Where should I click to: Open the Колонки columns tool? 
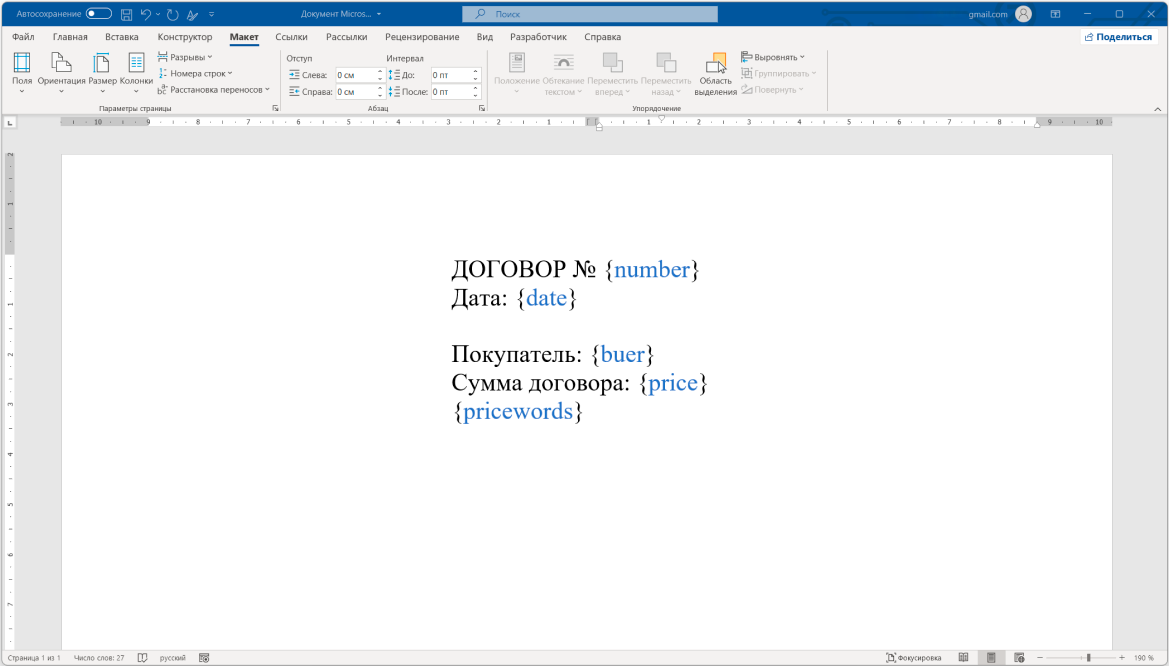[136, 72]
